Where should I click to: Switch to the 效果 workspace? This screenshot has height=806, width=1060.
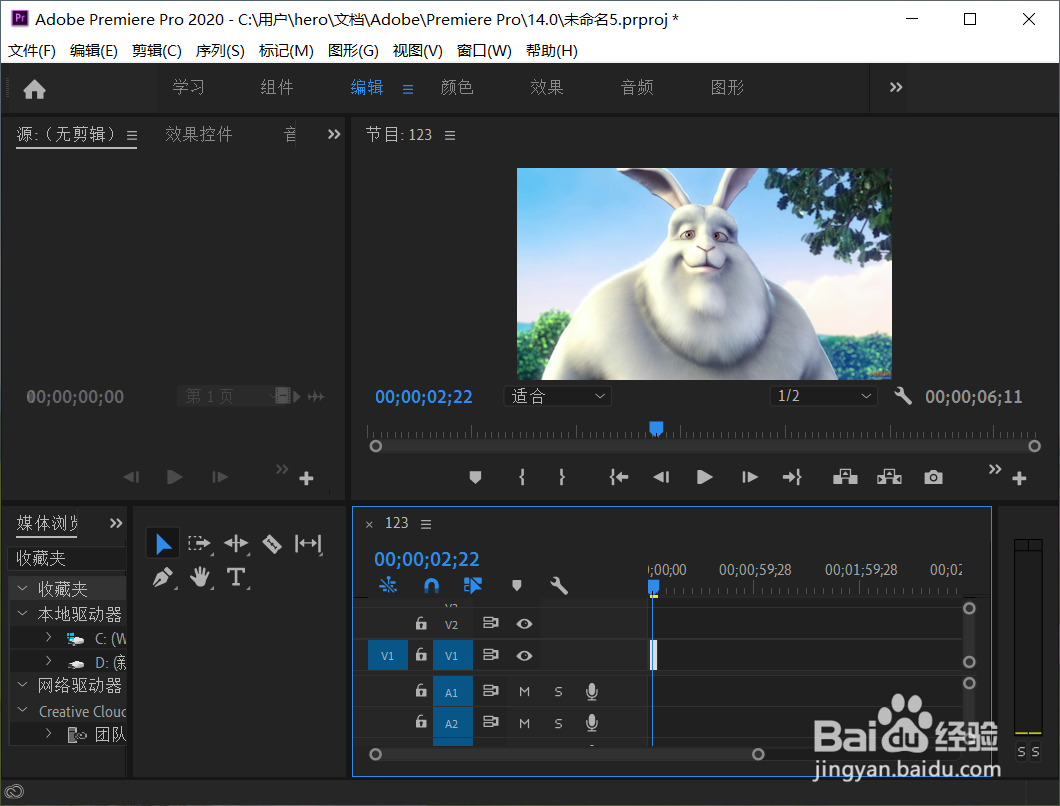[x=547, y=87]
